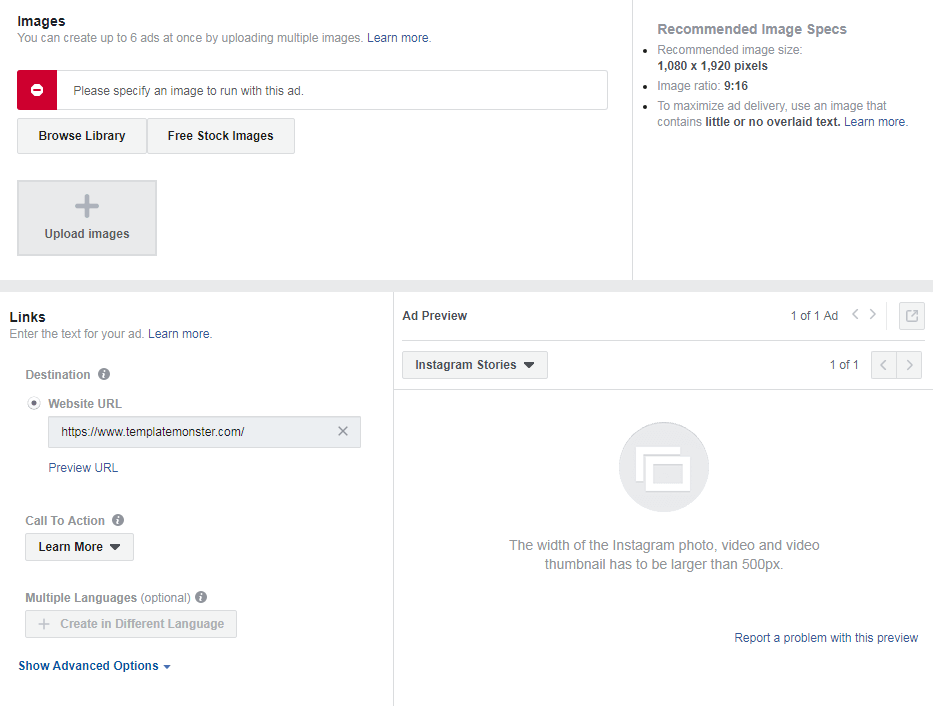Click the Call To Action info icon
This screenshot has height=706, width=933.
click(x=118, y=521)
